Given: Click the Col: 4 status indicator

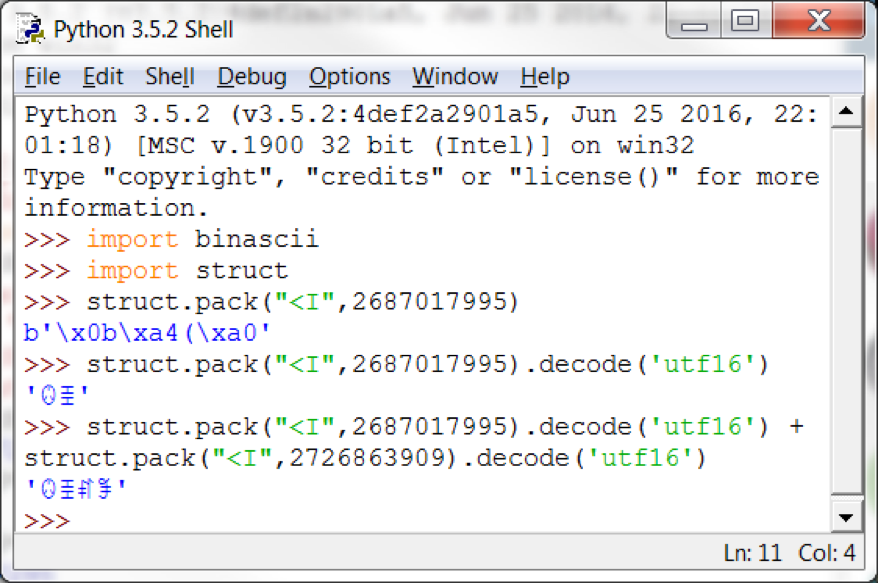Looking at the screenshot, I should [826, 553].
